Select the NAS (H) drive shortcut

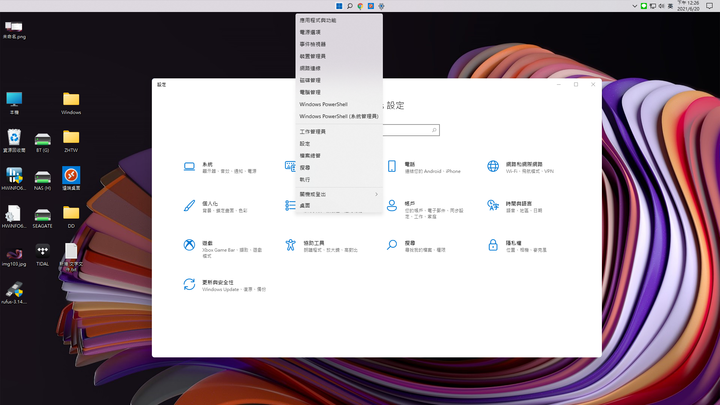coord(42,179)
